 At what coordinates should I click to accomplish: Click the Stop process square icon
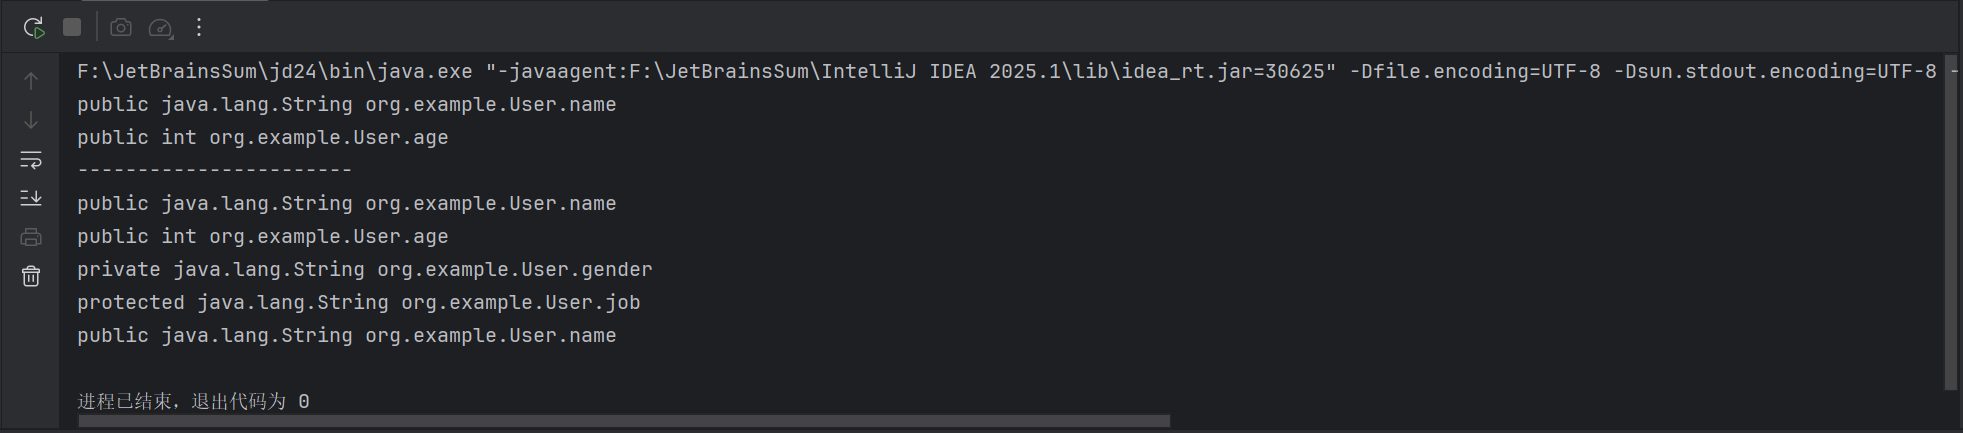click(x=72, y=27)
